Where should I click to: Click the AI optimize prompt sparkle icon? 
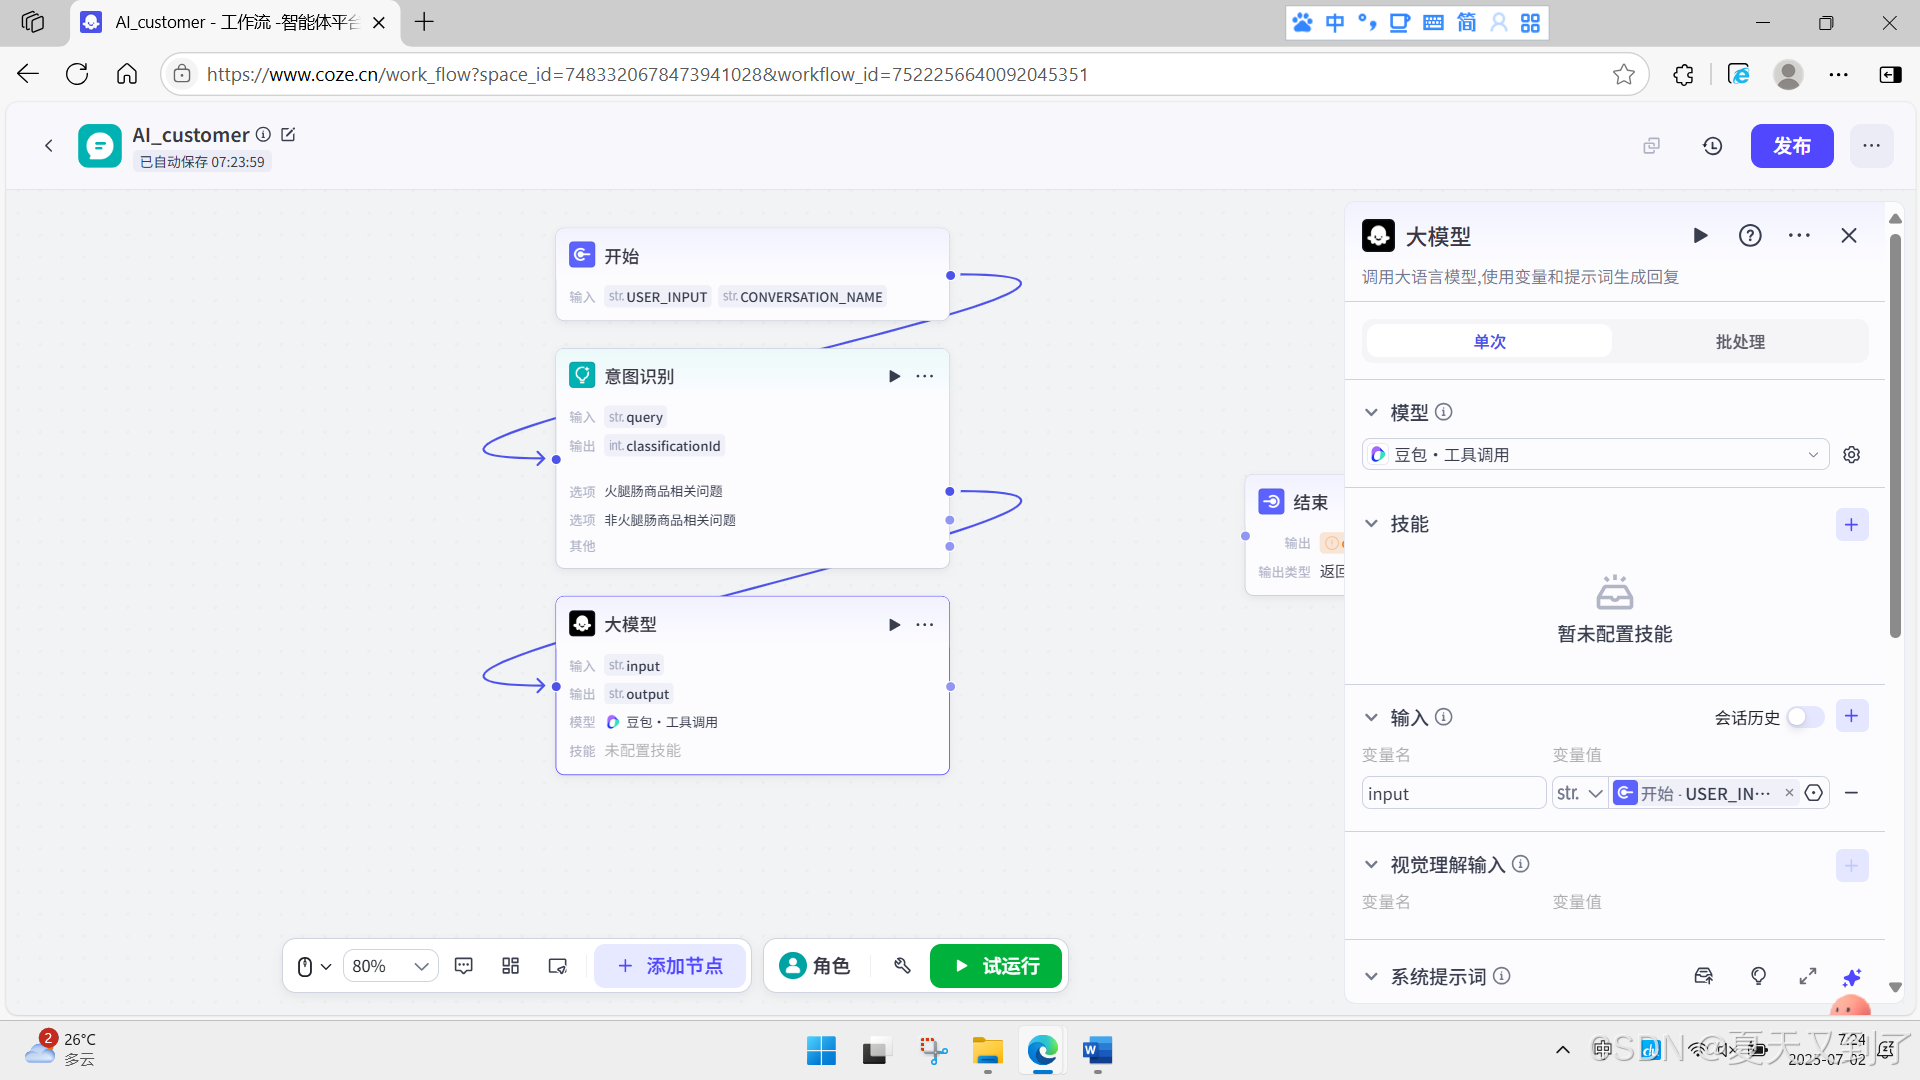(x=1852, y=977)
